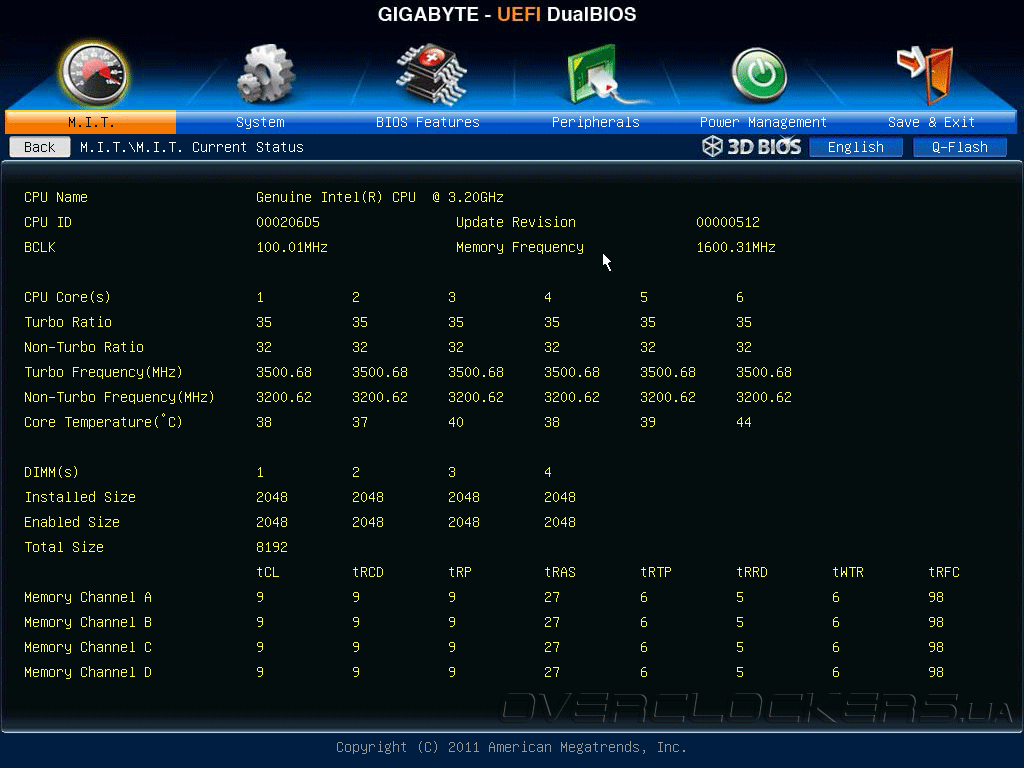Click the core temperature value 40
The height and width of the screenshot is (768, 1024).
click(455, 423)
